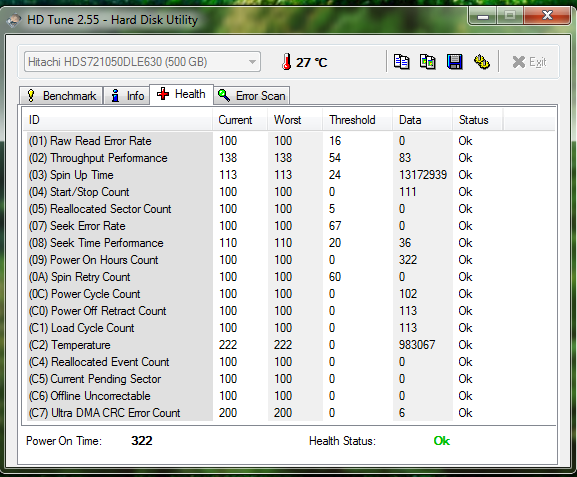Click the copy screenshot to clipboard icon
Image resolution: width=577 pixels, height=477 pixels.
[428, 62]
